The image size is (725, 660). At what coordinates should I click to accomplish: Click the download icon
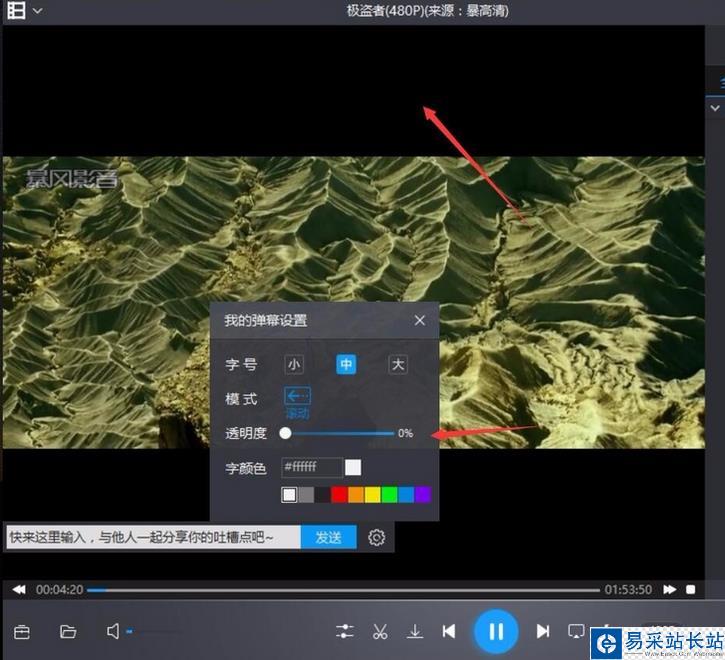coord(415,631)
